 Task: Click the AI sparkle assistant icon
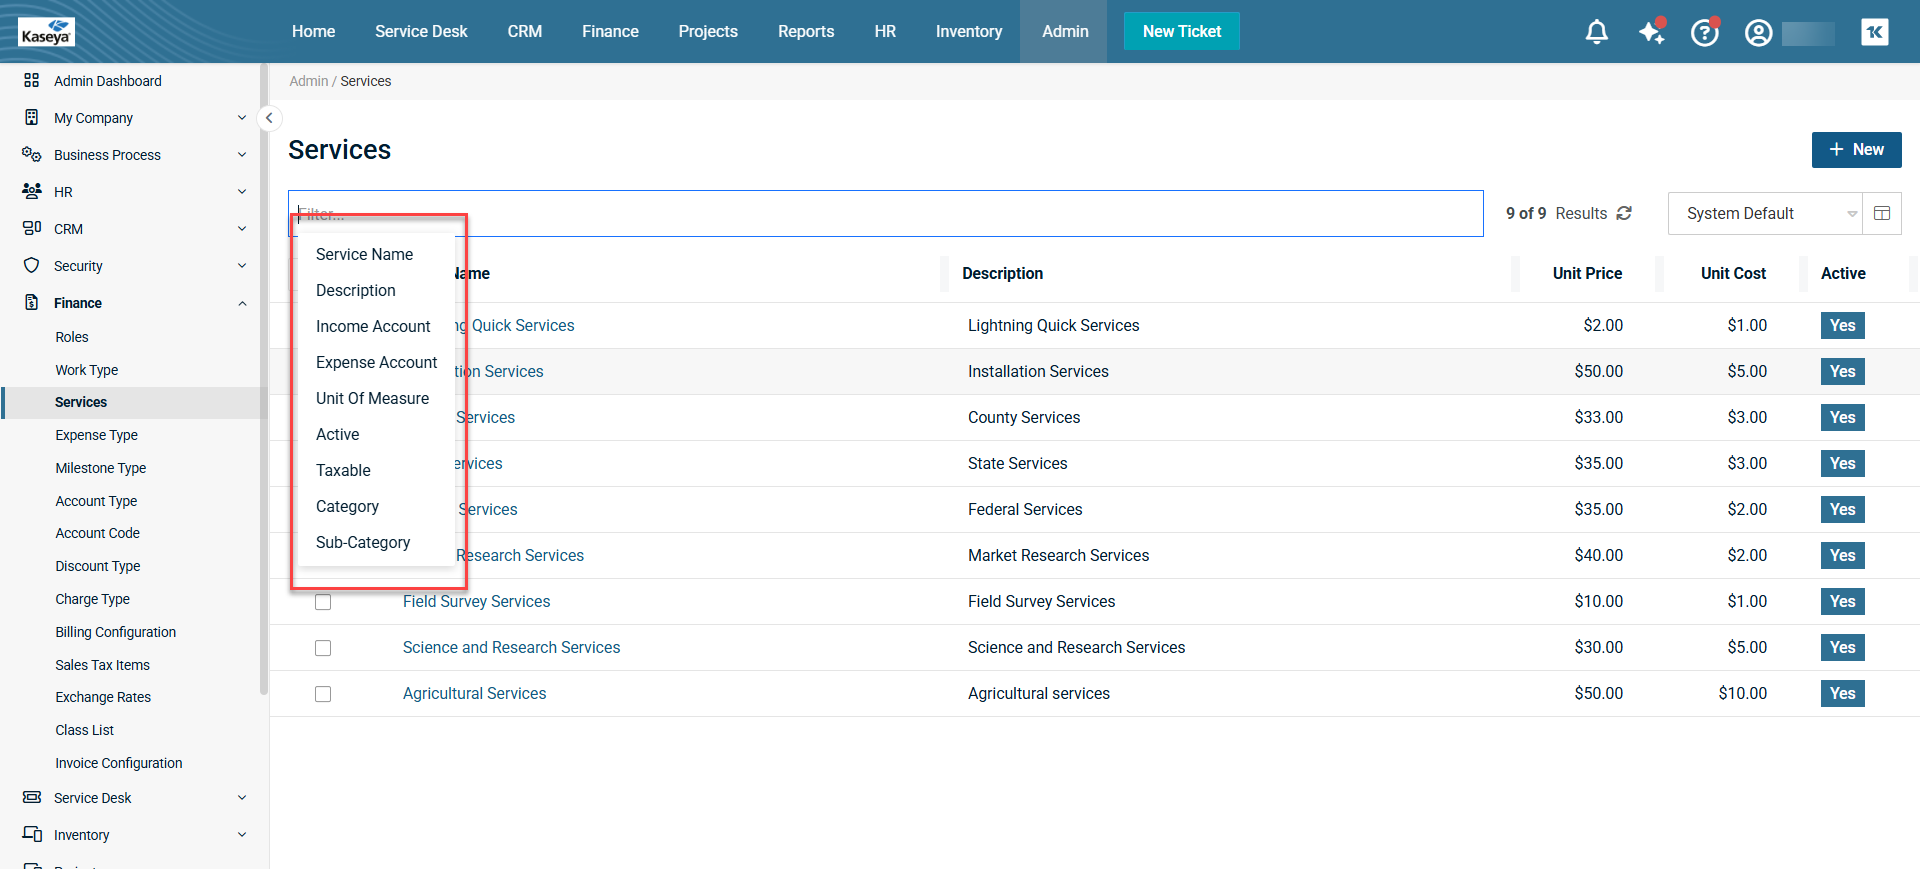[1651, 32]
